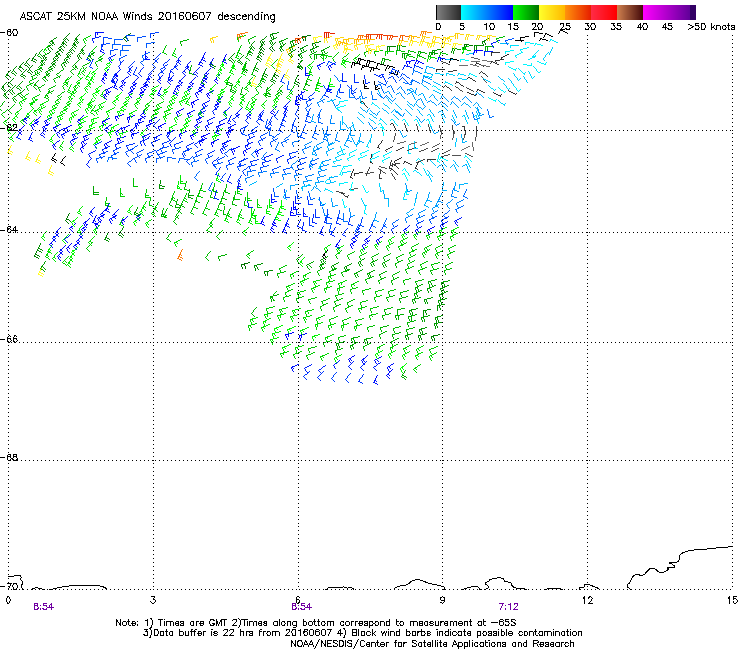This screenshot has height=650, width=740.
Task: Select the '10' label on the wind-speed legend
Action: click(x=488, y=27)
